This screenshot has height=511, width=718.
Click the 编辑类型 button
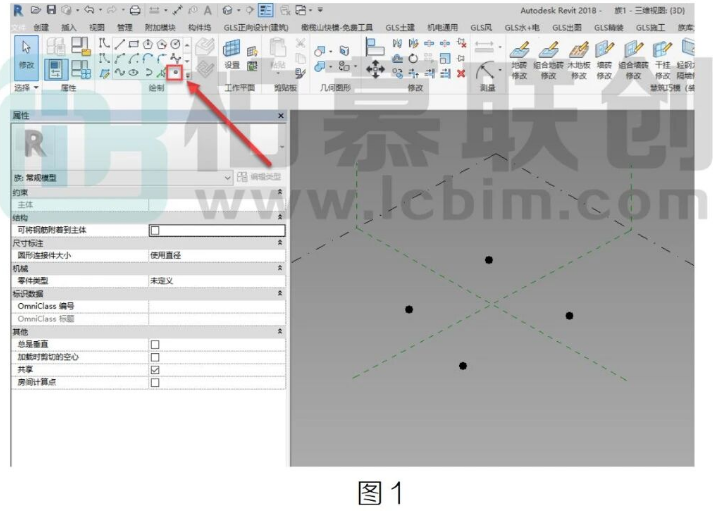tap(259, 177)
